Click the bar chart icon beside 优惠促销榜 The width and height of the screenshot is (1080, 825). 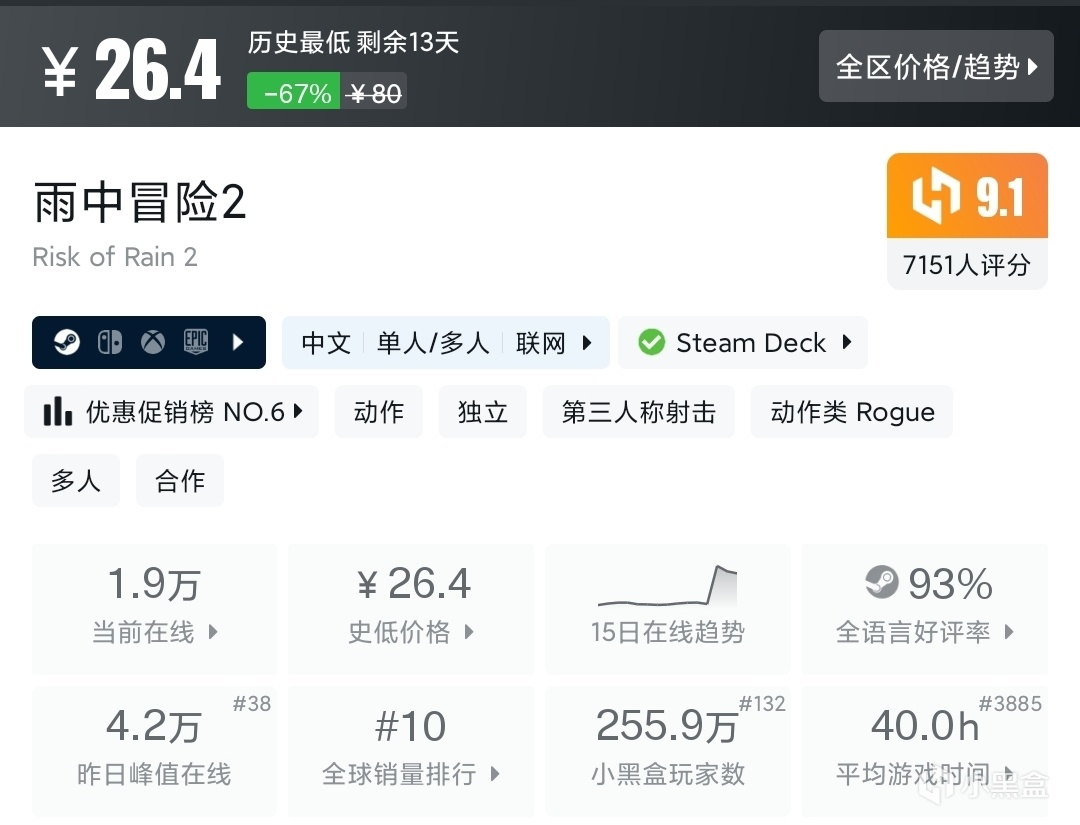58,412
